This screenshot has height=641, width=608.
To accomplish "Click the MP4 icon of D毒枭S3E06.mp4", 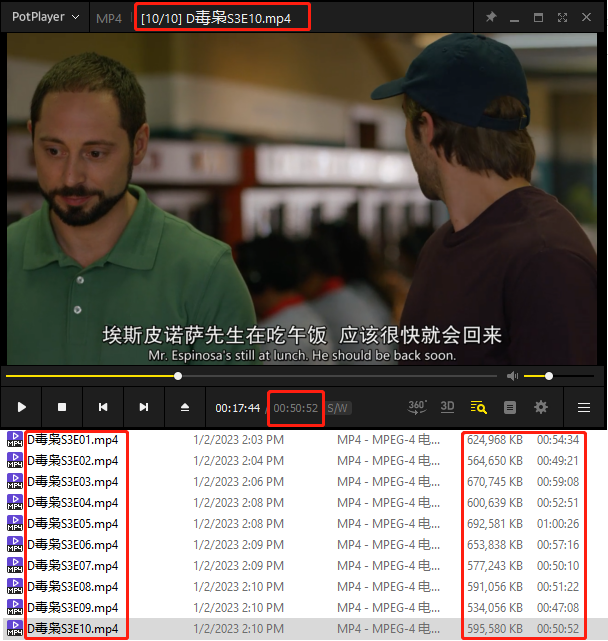I will click(x=15, y=545).
